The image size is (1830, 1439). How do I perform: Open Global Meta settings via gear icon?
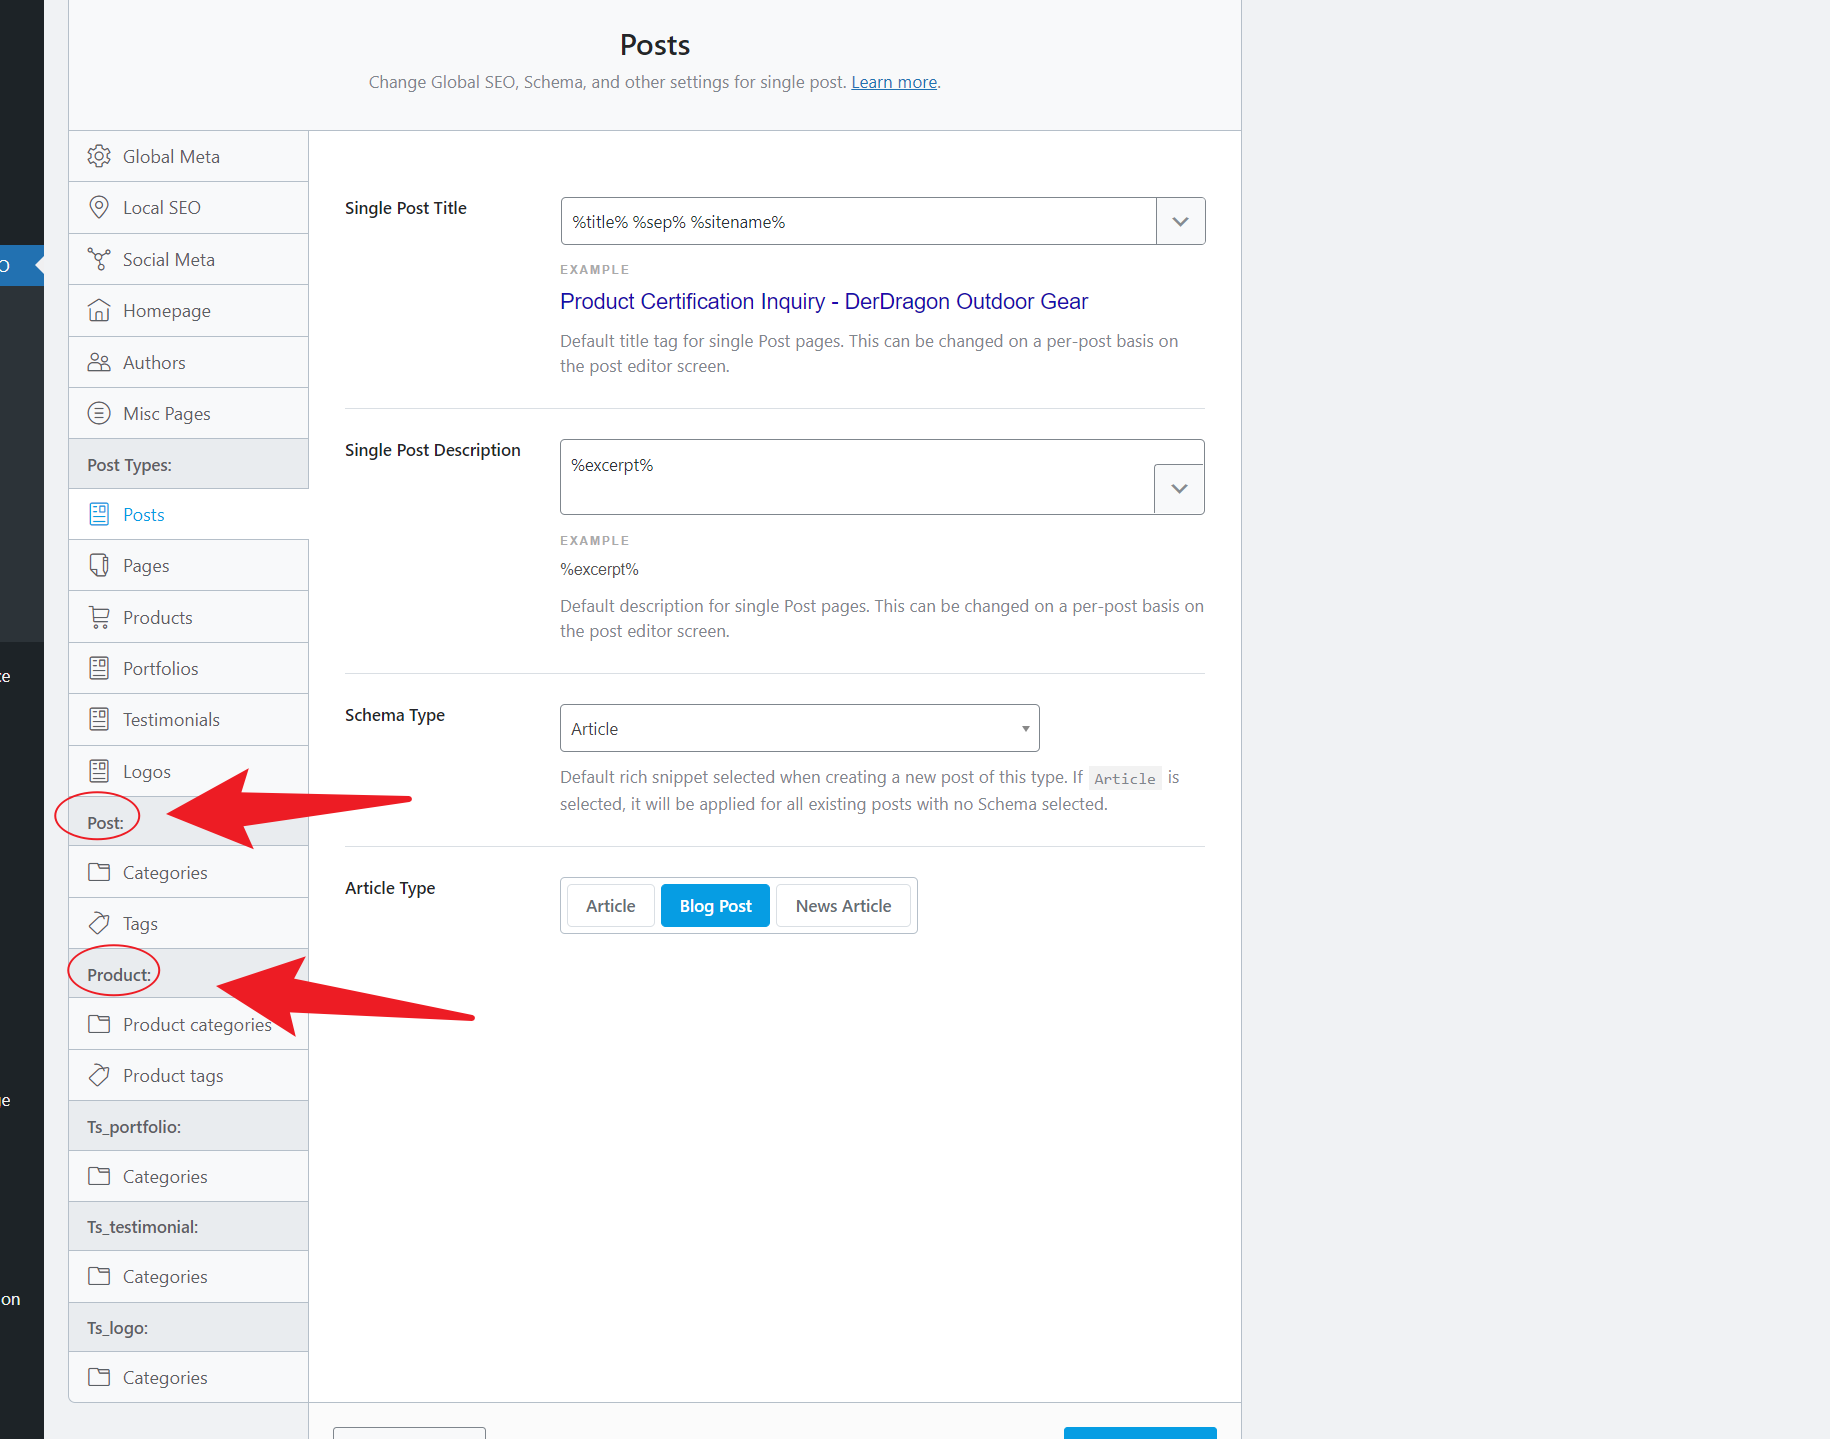coord(99,156)
